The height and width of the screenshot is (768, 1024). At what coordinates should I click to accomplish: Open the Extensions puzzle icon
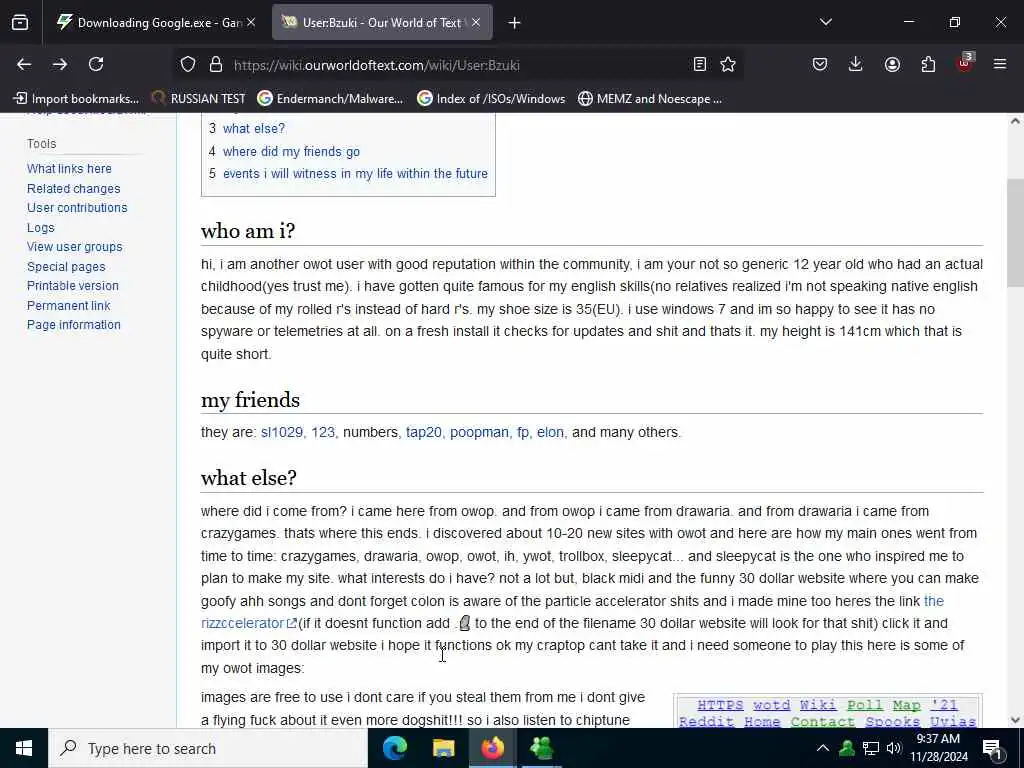(928, 65)
